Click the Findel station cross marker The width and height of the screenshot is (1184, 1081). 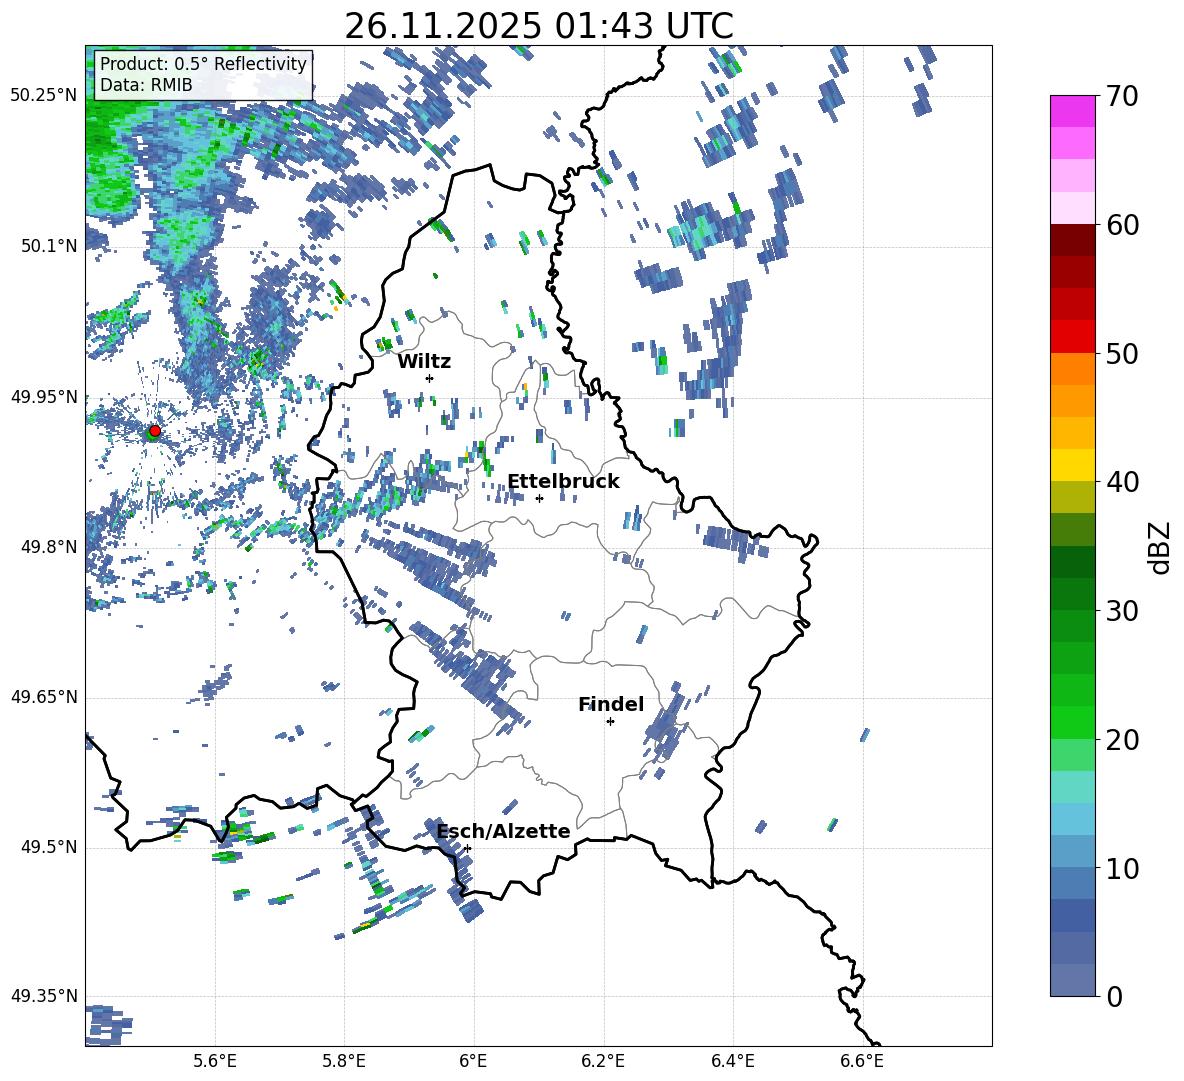tap(610, 722)
